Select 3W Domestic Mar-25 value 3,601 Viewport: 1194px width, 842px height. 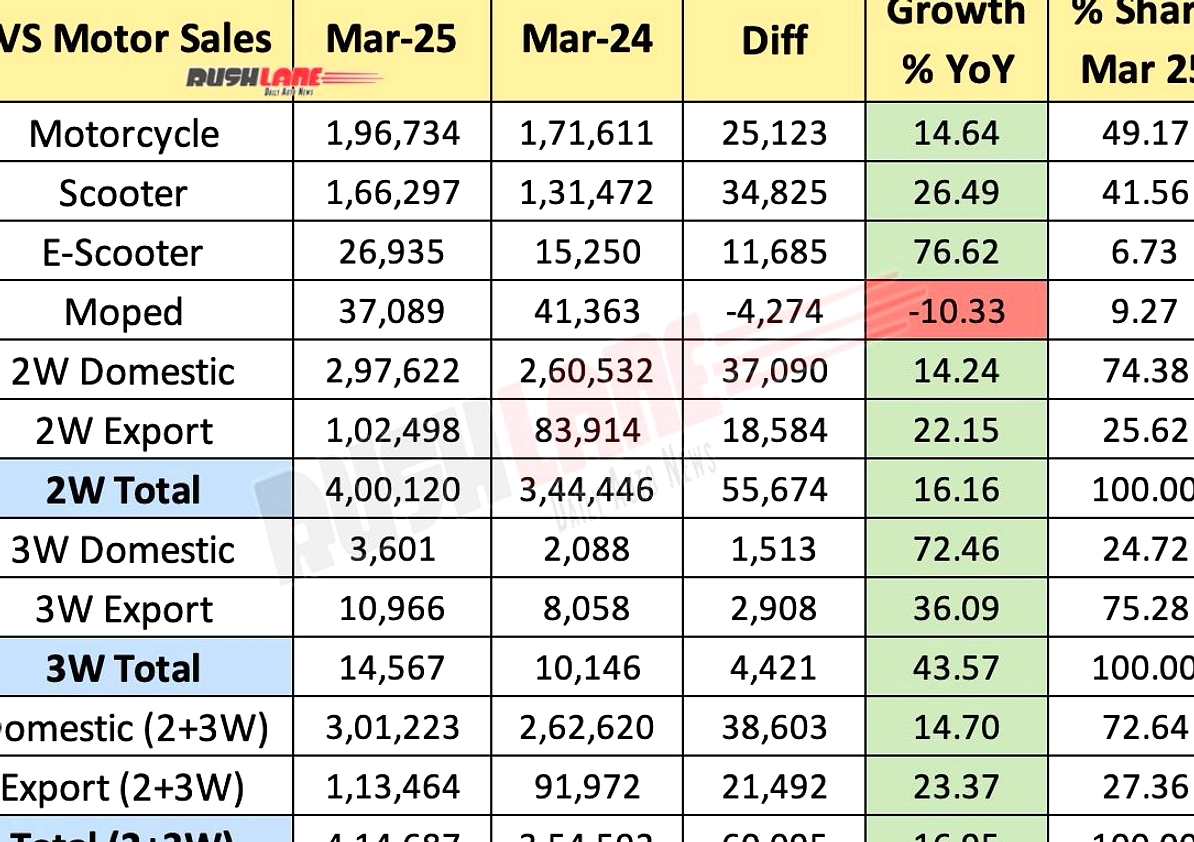point(392,549)
